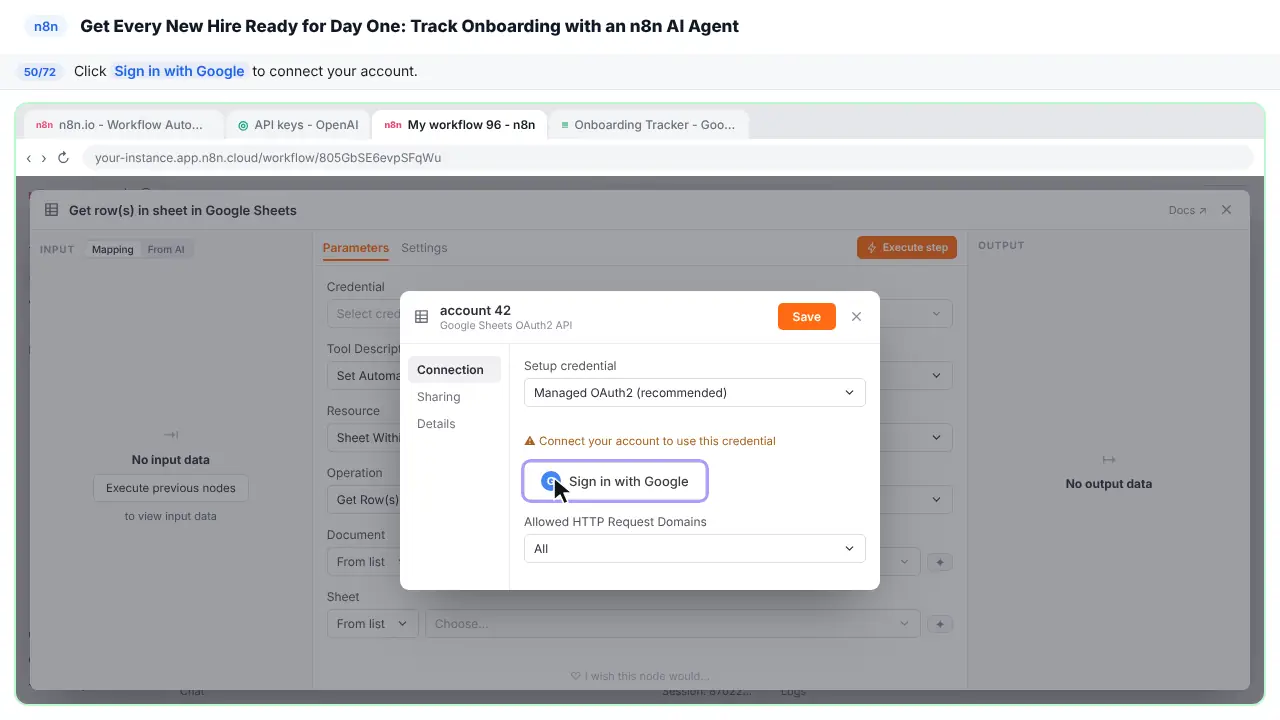Click the 50/72 step counter badge
Viewport: 1280px width, 720px height.
tap(40, 72)
